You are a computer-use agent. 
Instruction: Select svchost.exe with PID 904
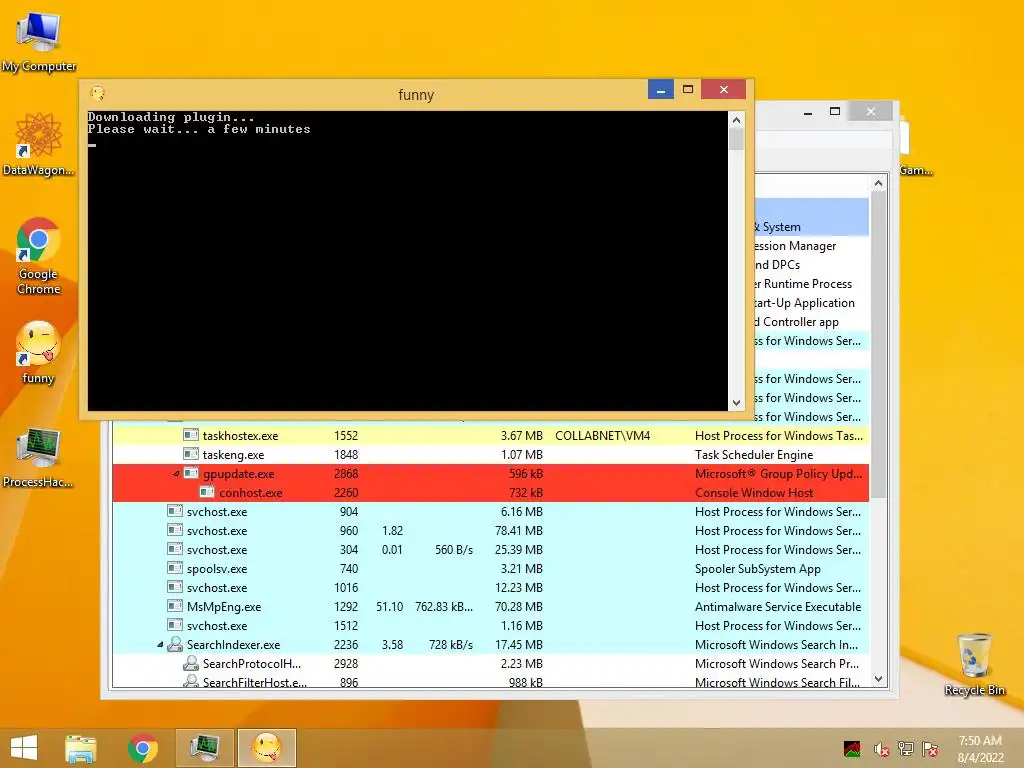(x=490, y=511)
